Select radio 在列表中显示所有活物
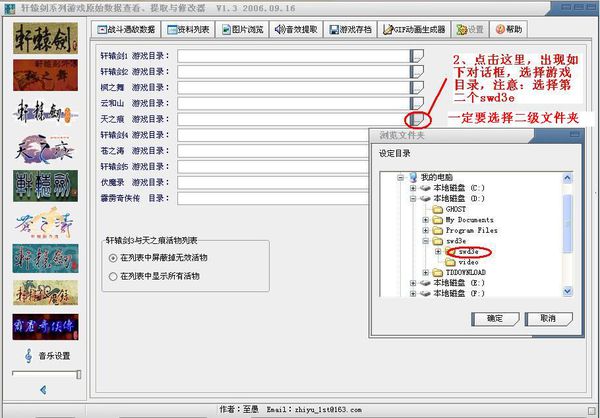Screen dimensions: 600x418 pos(112,276)
